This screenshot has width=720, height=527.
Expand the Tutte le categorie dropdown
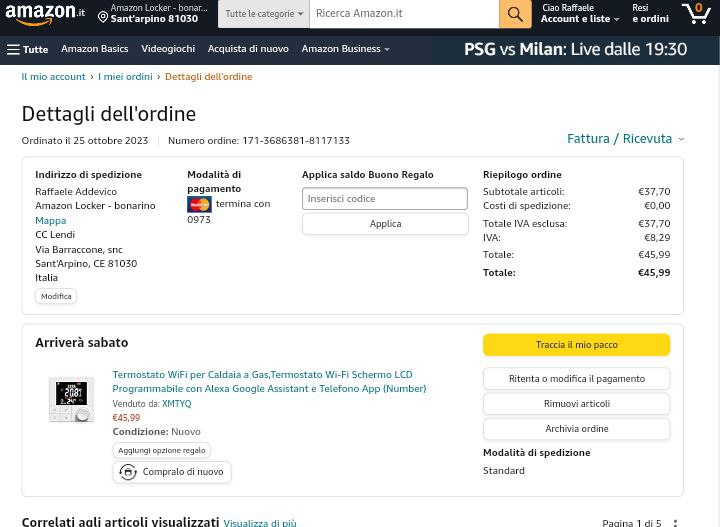point(264,14)
